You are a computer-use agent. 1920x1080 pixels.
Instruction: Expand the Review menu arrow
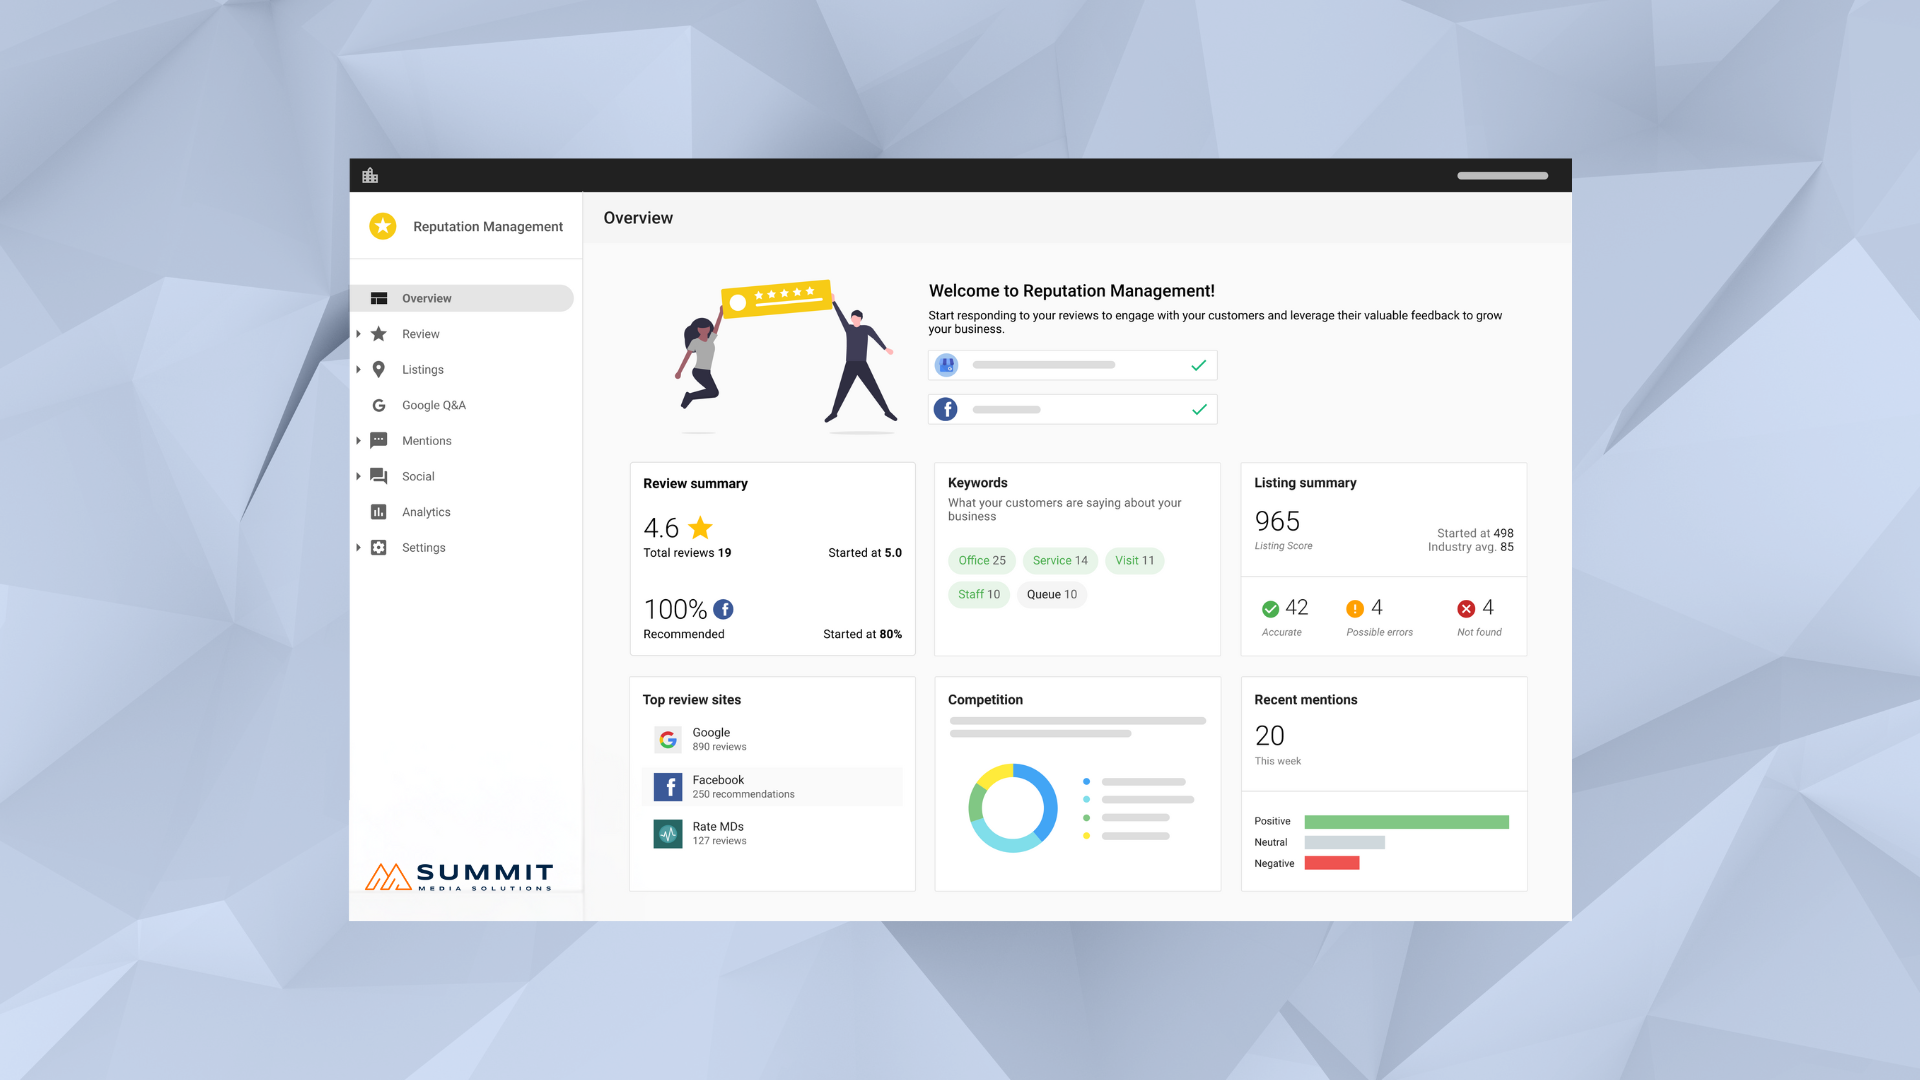(359, 334)
